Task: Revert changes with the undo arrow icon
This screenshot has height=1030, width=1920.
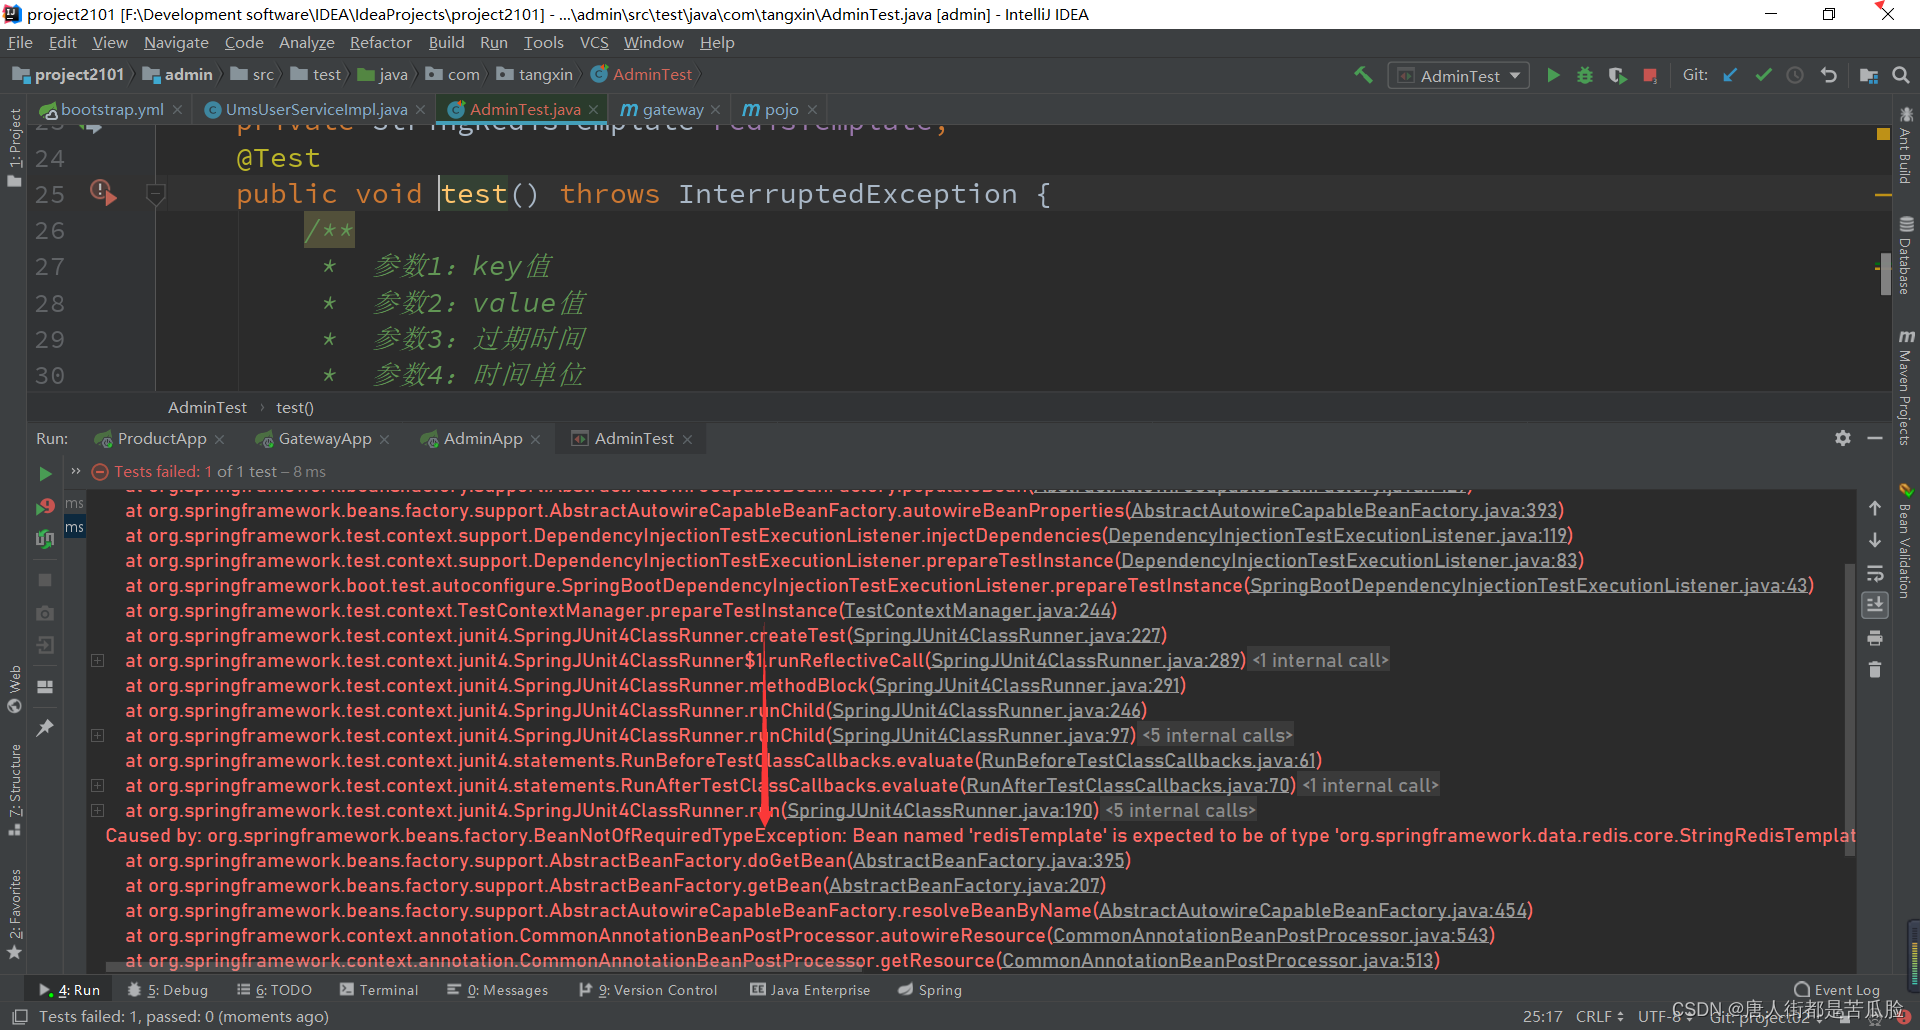Action: coord(1829,75)
